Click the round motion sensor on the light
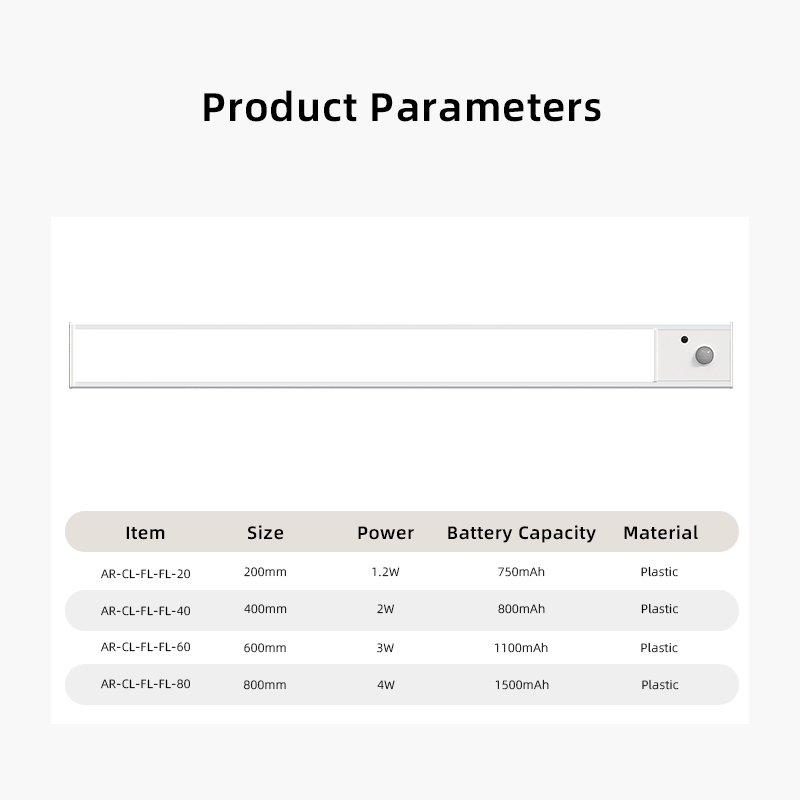Screen dimensions: 800x800 (704, 355)
